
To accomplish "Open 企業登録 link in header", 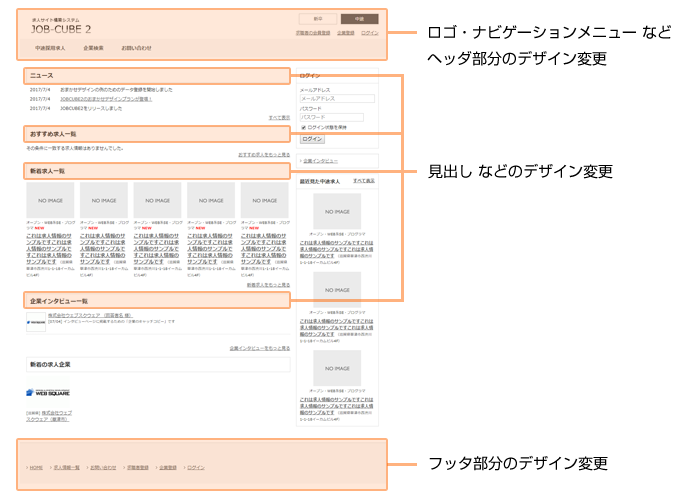I will pos(346,33).
